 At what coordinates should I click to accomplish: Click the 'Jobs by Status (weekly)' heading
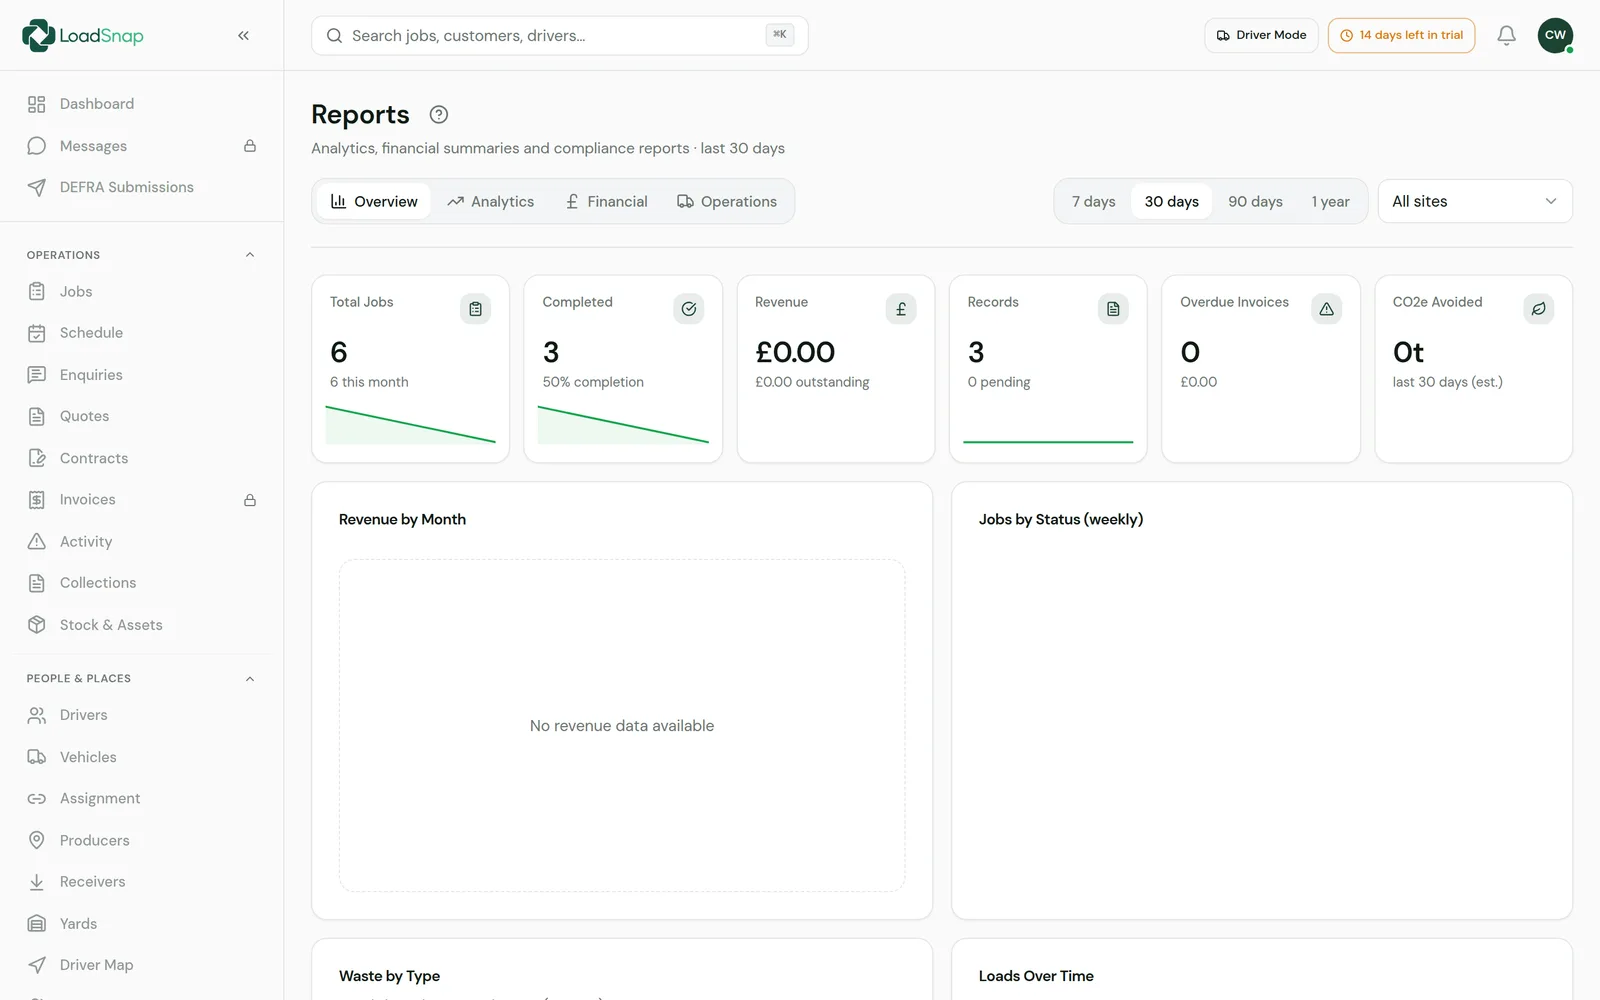tap(1061, 520)
